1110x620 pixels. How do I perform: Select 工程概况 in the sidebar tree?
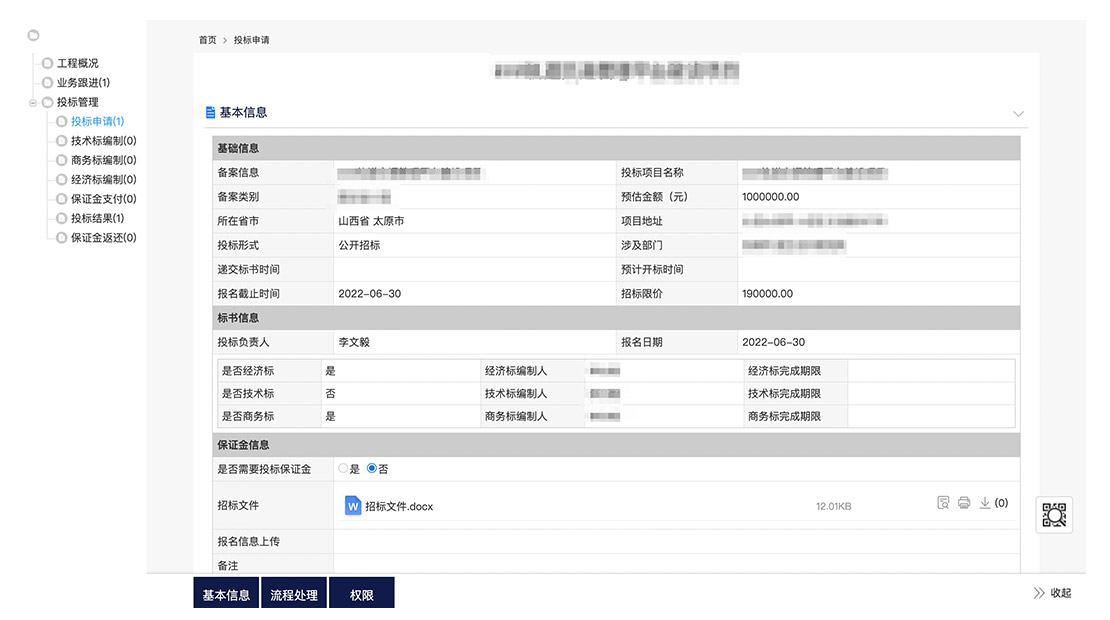77,63
